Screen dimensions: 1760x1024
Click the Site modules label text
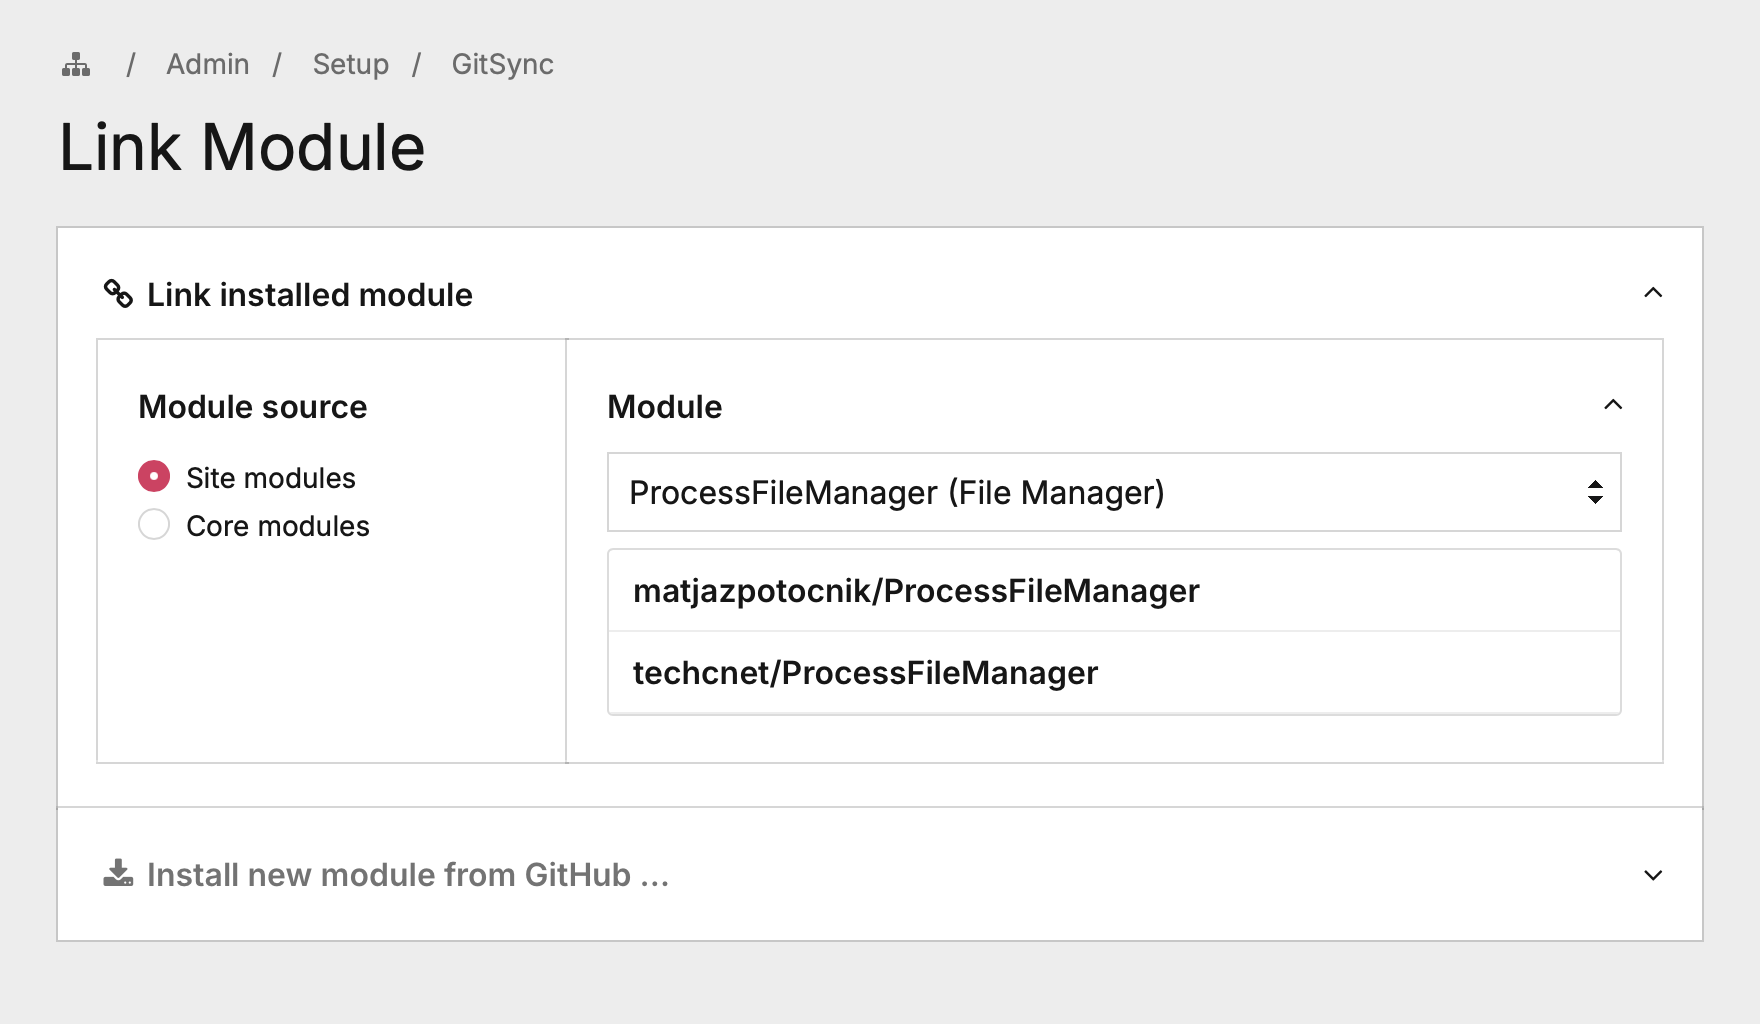click(270, 478)
